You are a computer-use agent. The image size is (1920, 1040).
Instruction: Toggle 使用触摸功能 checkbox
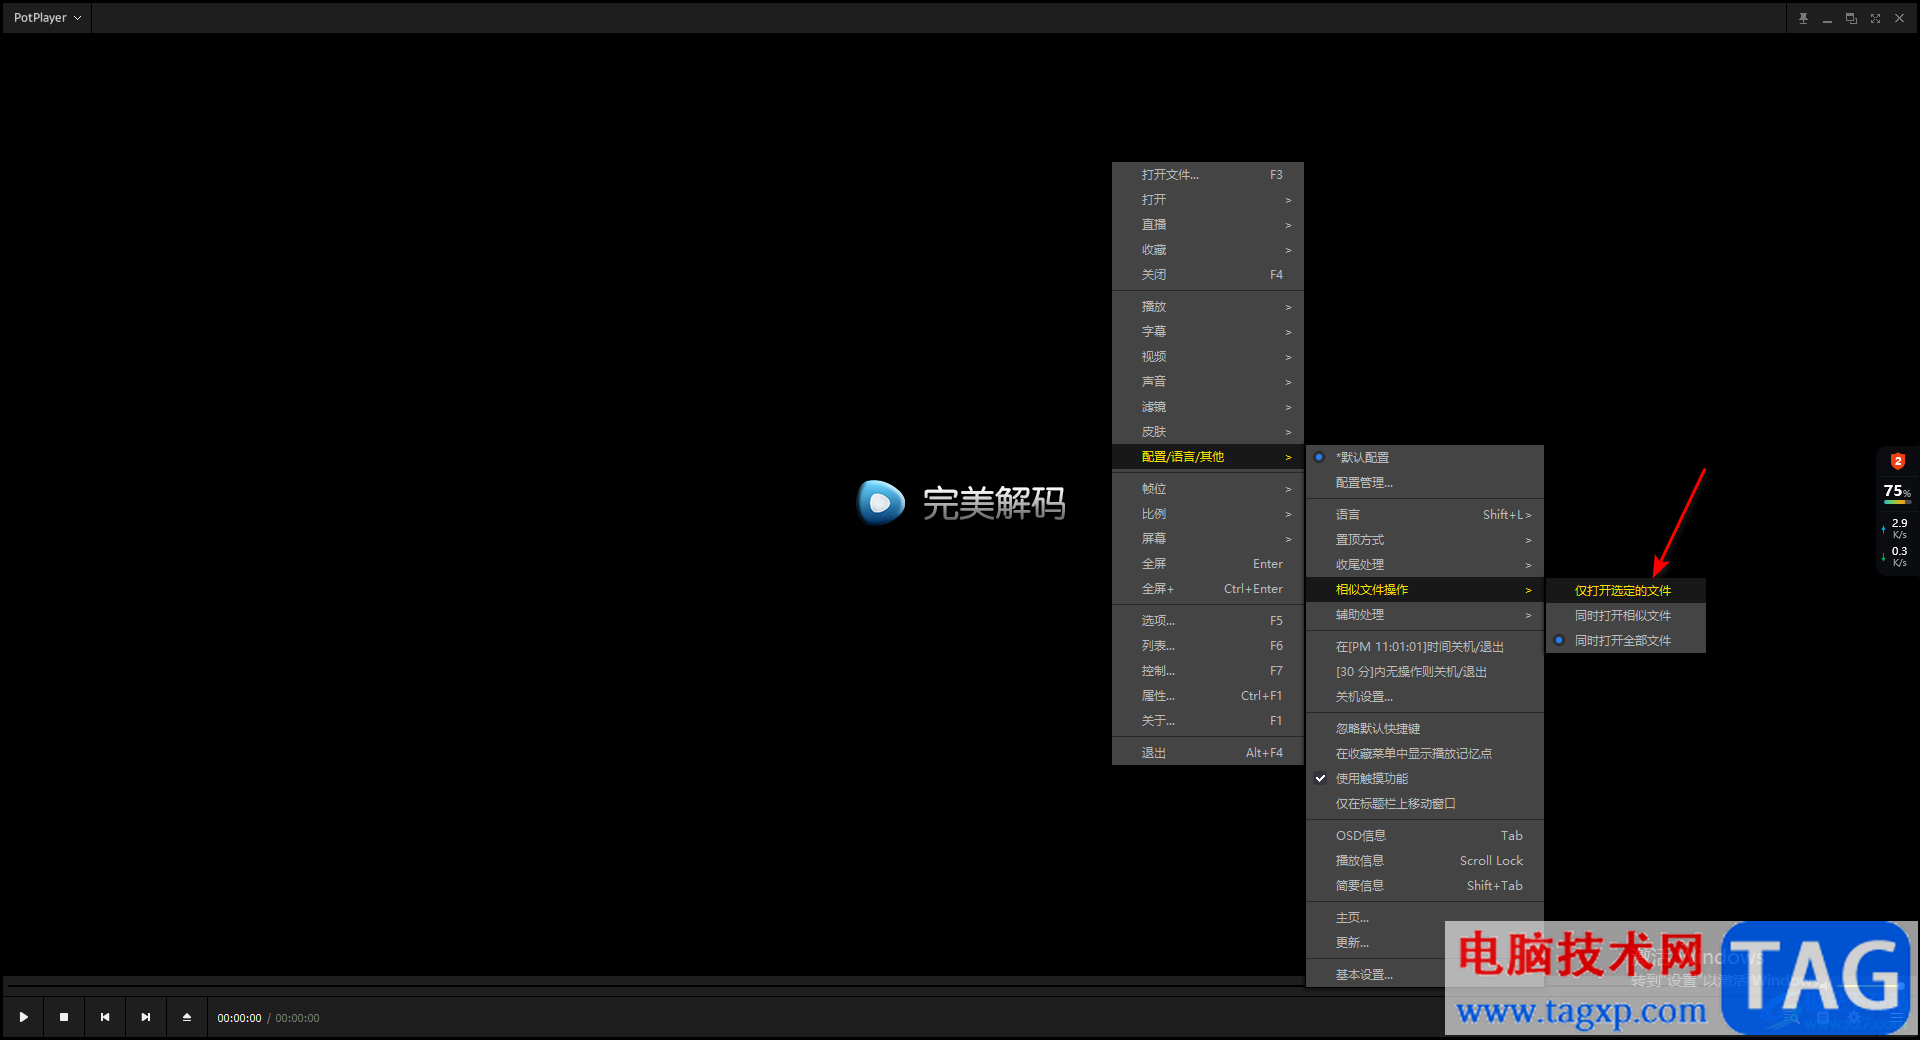tap(1425, 778)
